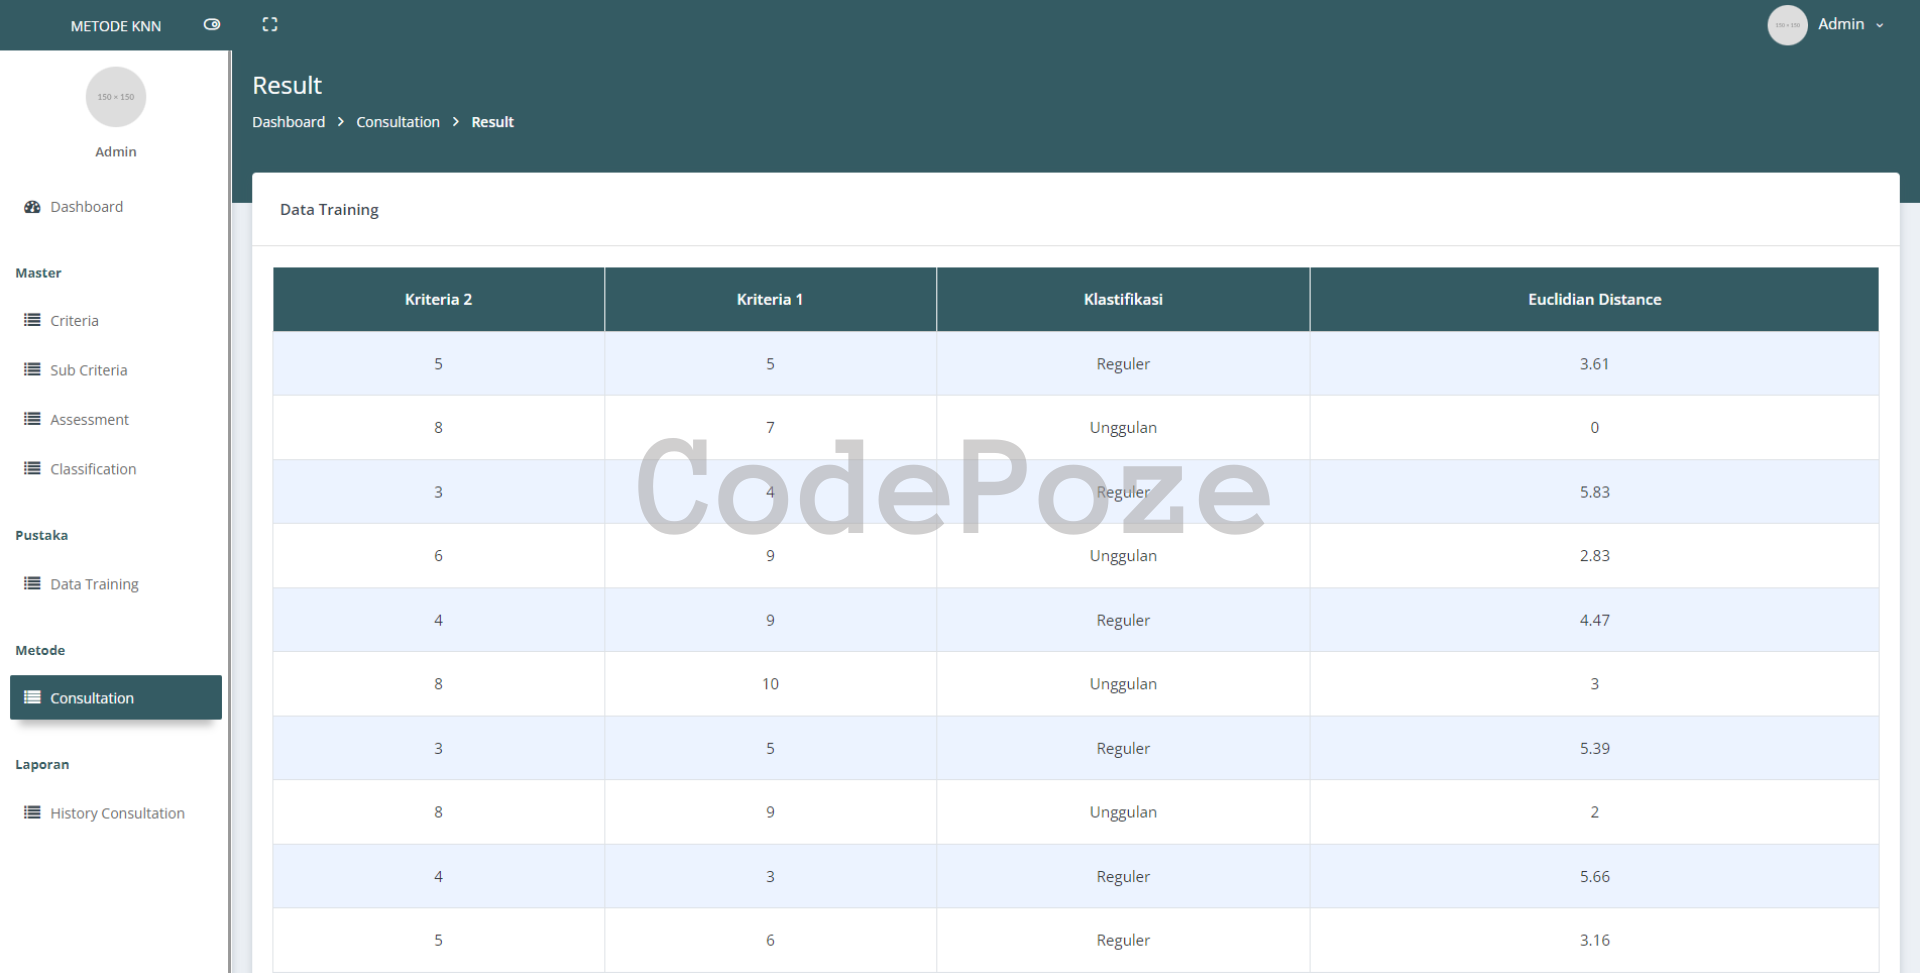
Task: Click the METODE KNN brand title
Action: tap(115, 26)
